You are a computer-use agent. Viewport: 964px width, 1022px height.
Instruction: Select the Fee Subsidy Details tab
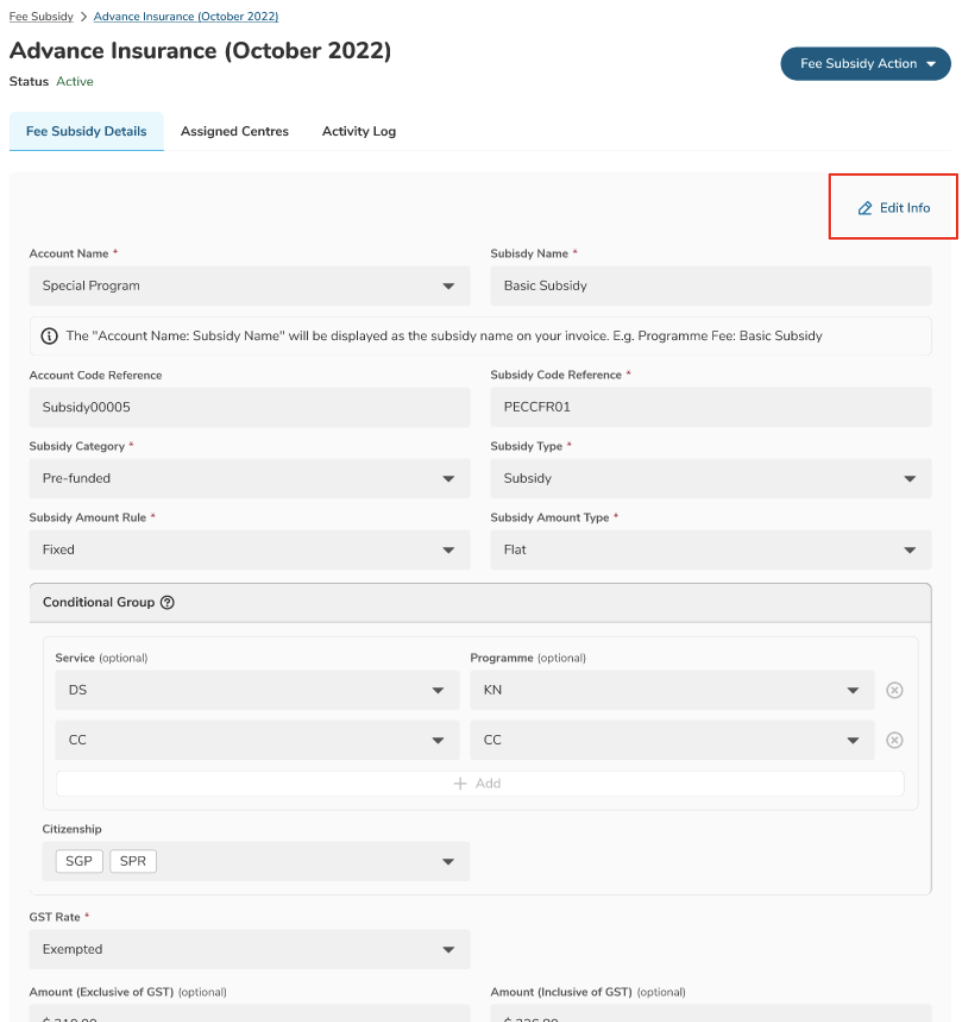tap(86, 132)
